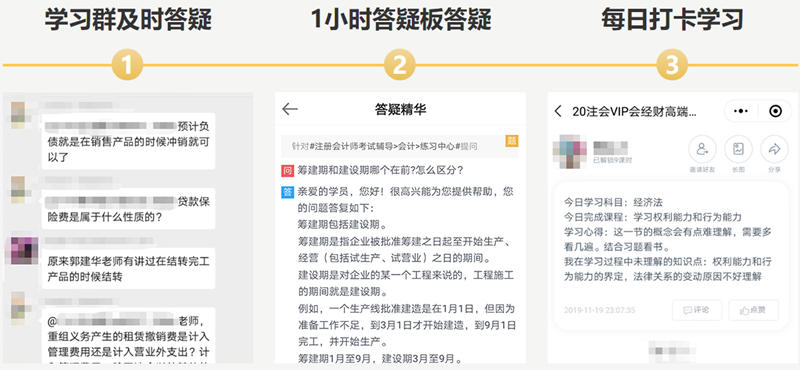The image size is (800, 370).
Task: Select the heading 学习群及时答疑
Action: (128, 20)
